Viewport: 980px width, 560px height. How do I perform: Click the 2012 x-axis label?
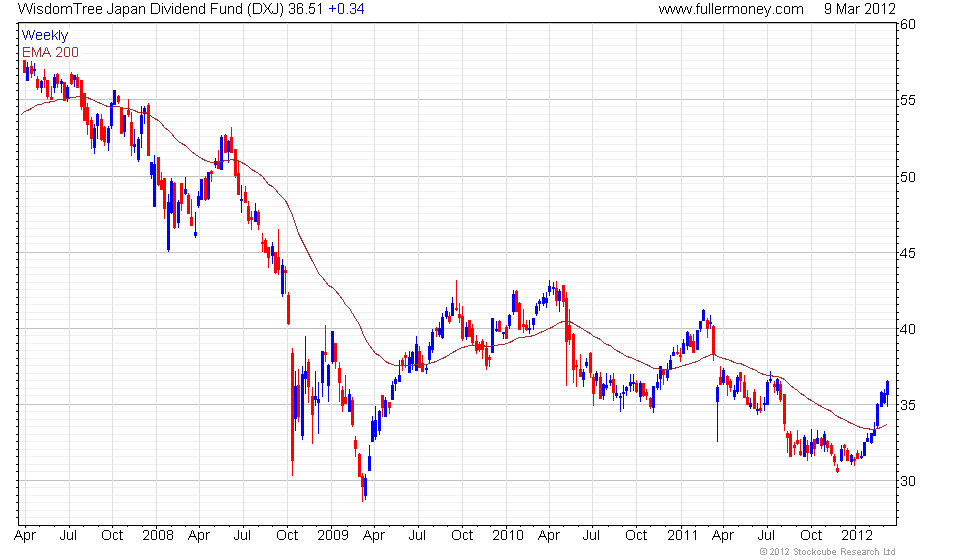coord(856,536)
